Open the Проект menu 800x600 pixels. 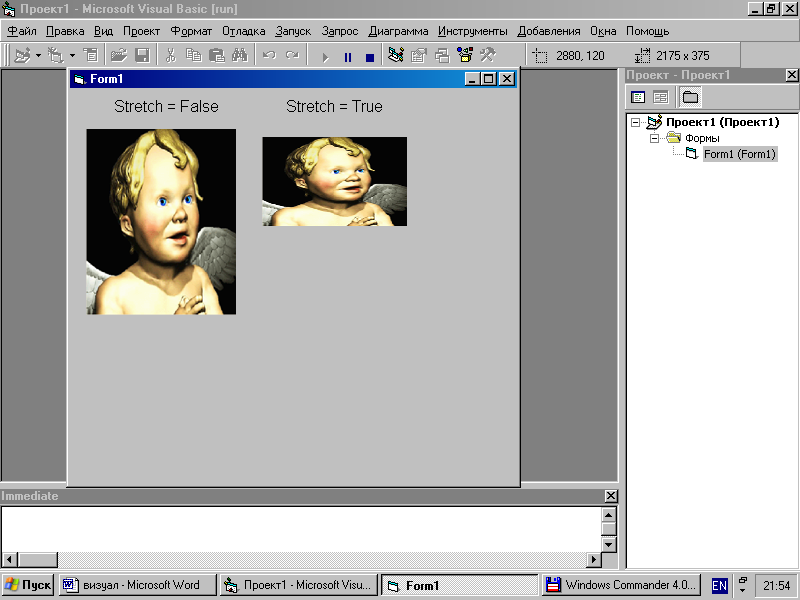141,31
